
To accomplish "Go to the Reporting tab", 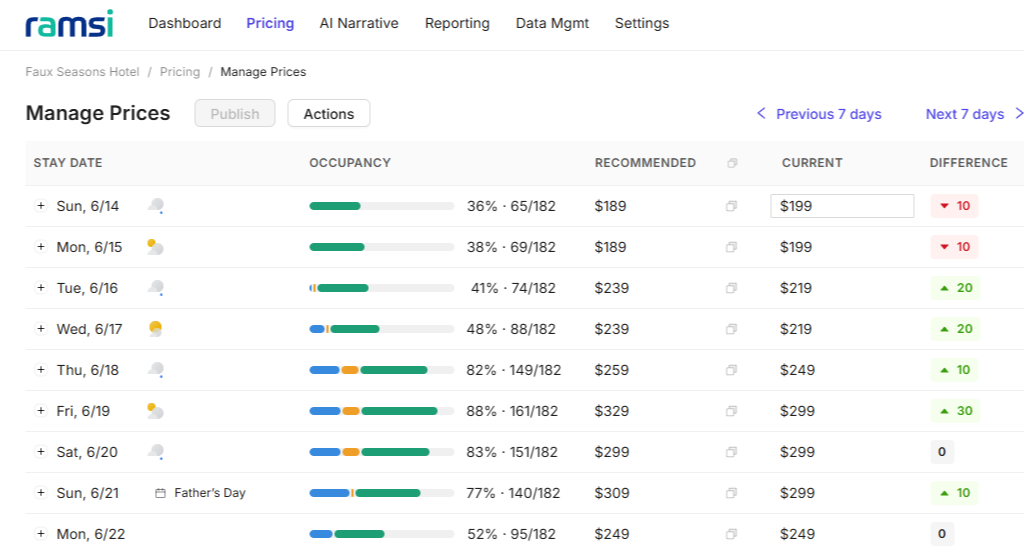I will pos(457,24).
